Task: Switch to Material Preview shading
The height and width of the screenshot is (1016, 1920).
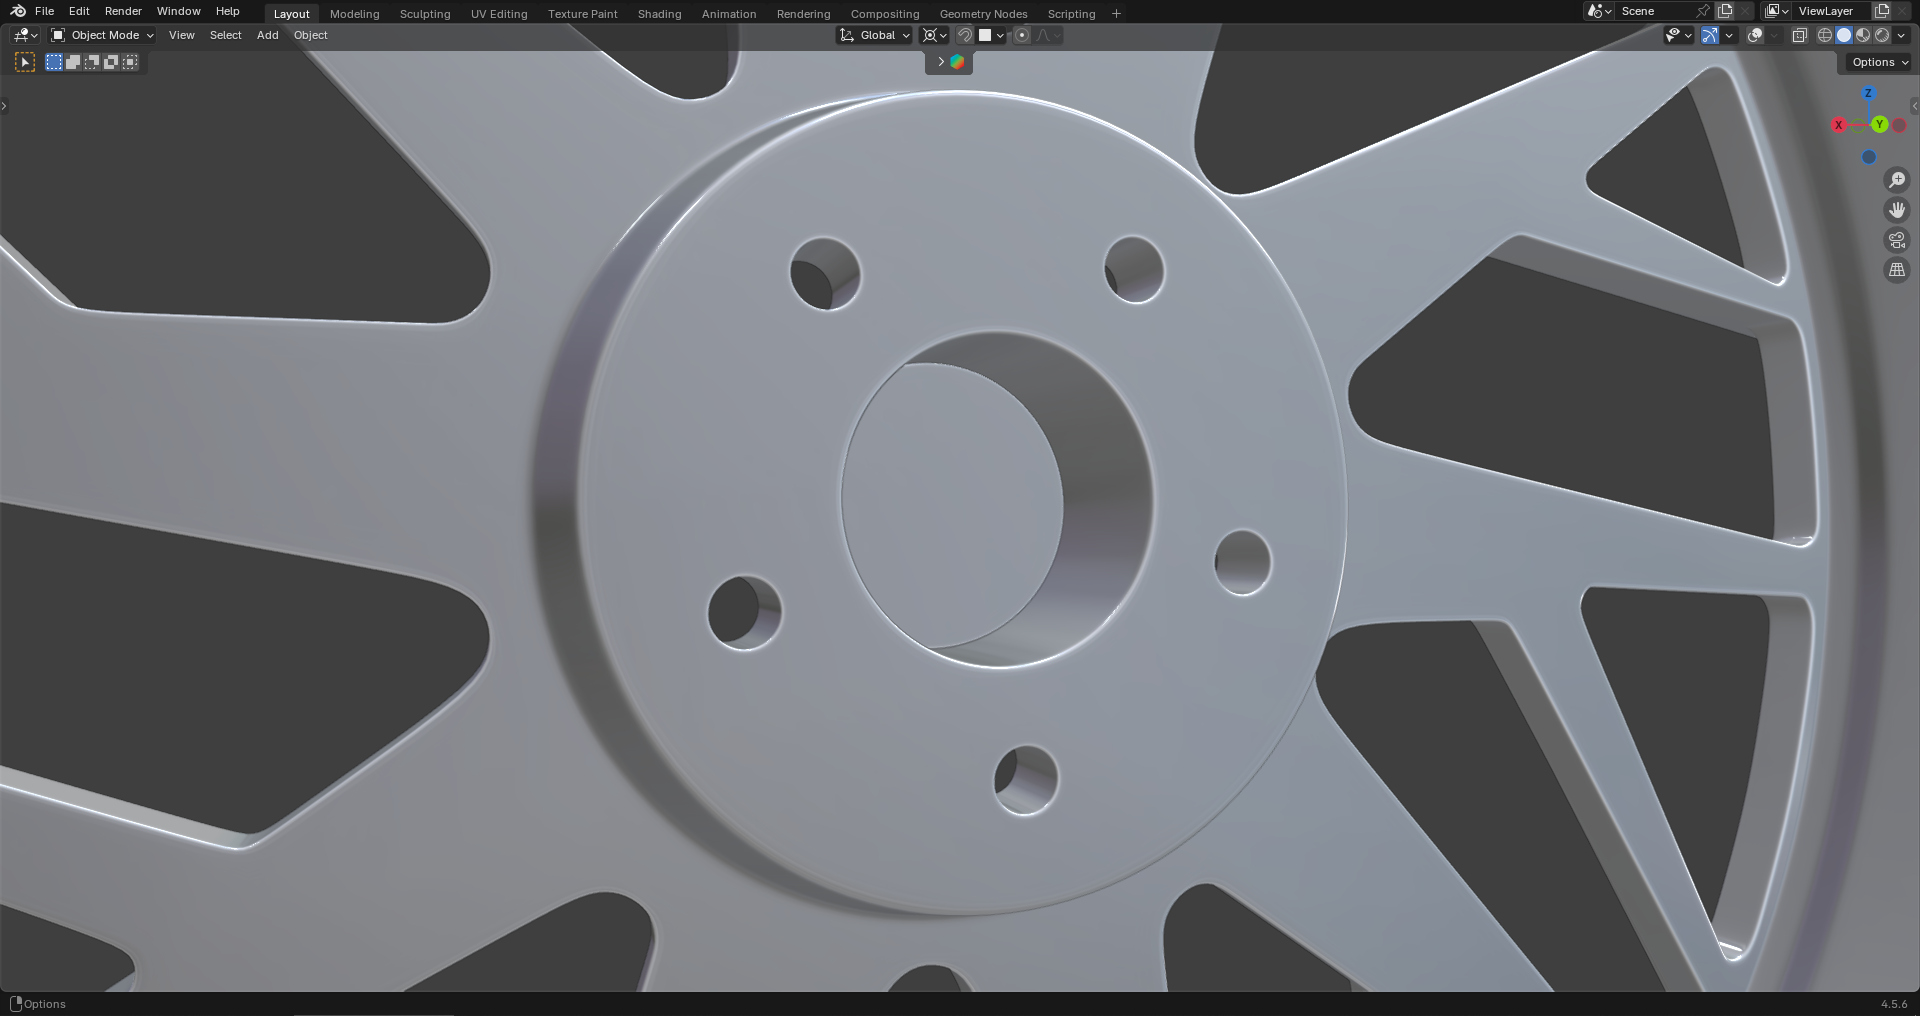Action: coord(1863,35)
